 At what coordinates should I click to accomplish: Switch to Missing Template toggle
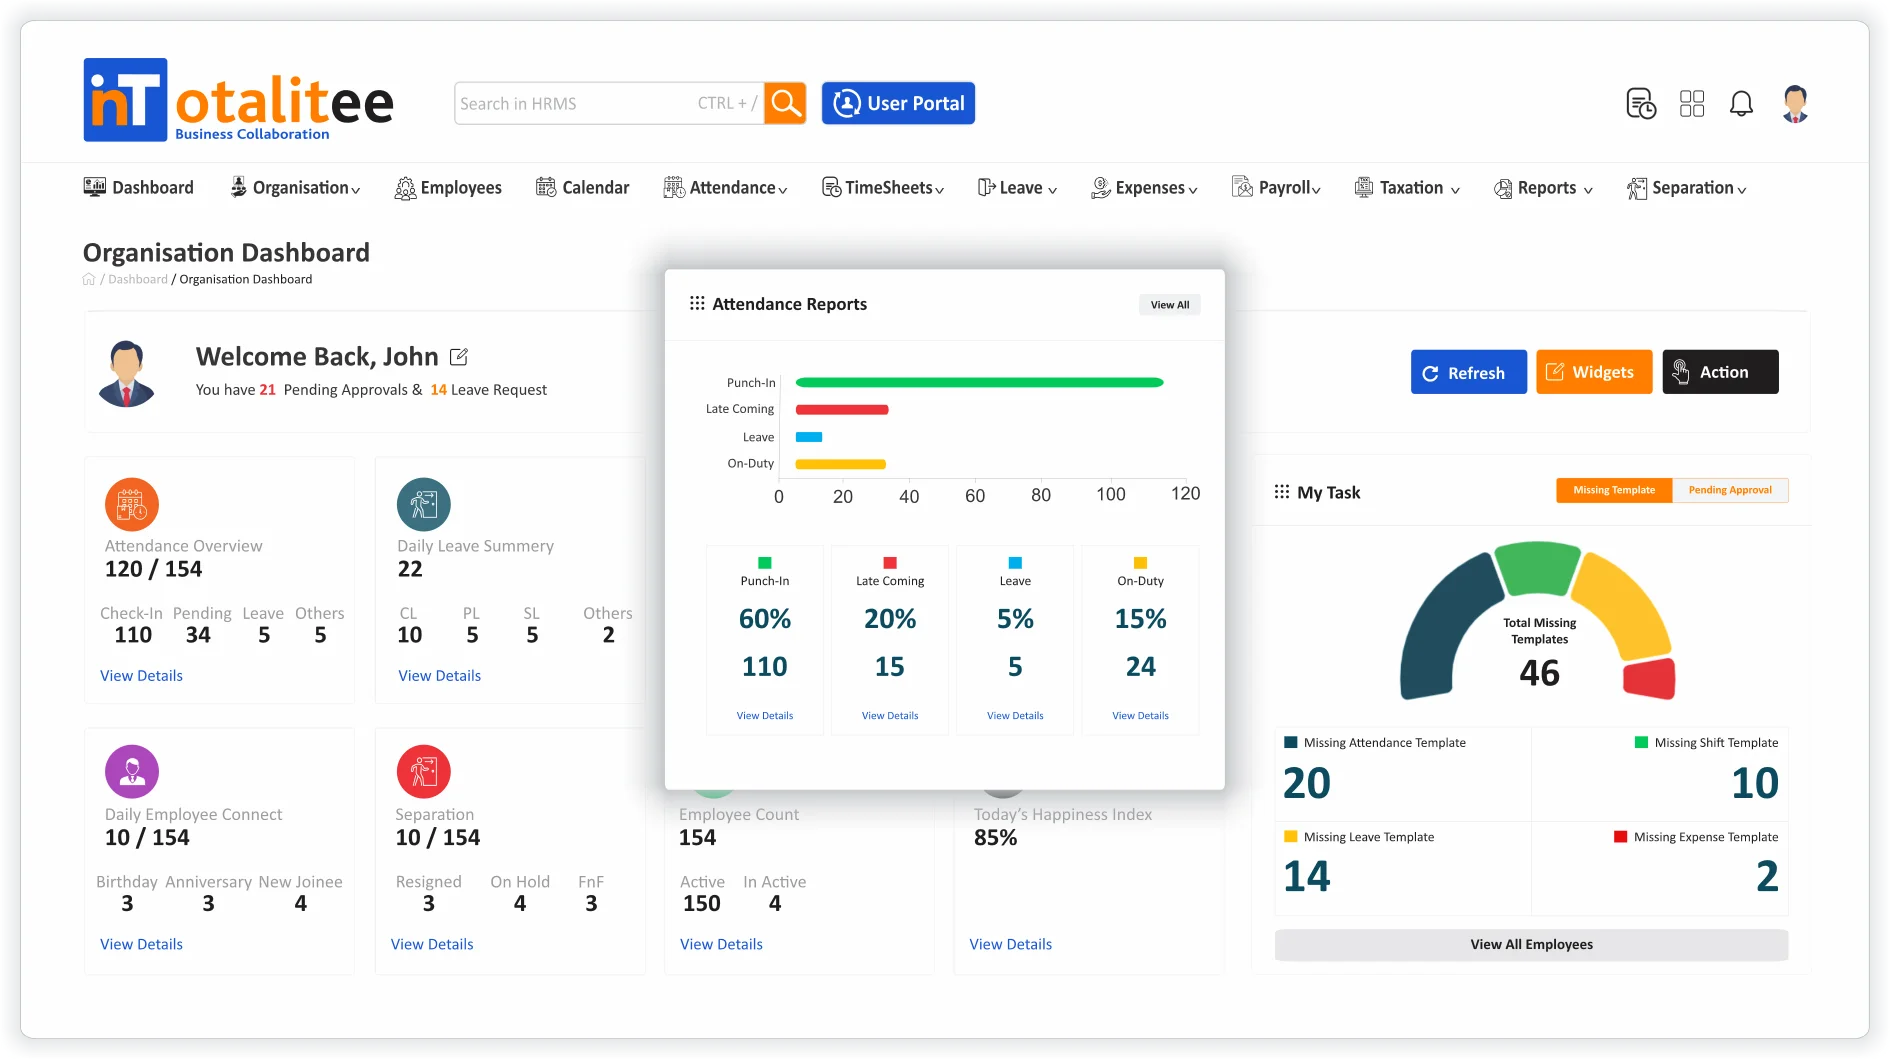click(x=1614, y=490)
